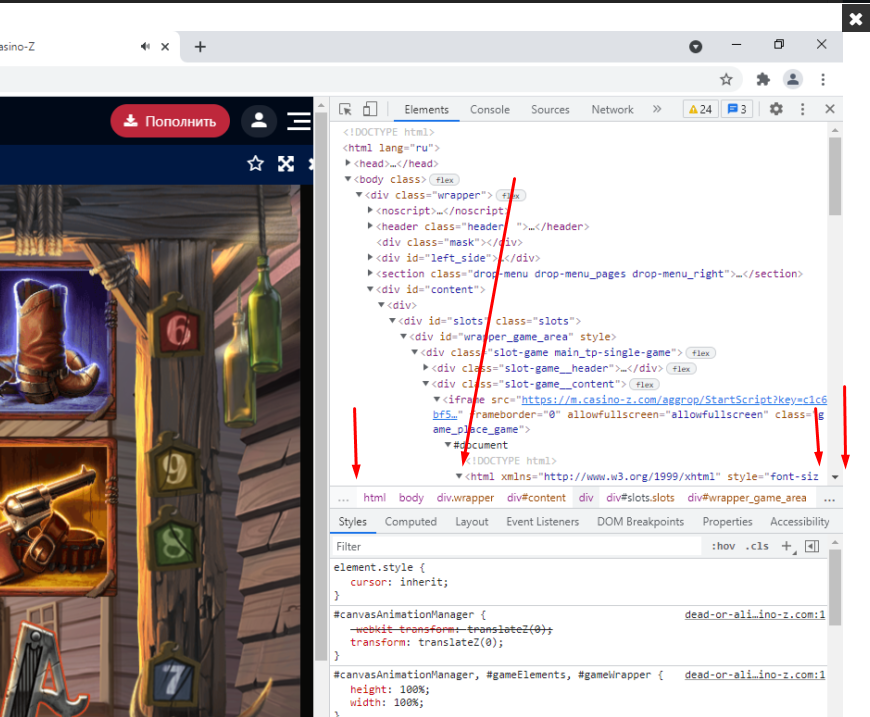The height and width of the screenshot is (717, 870).
Task: Toggle the device toolbar icon
Action: (369, 109)
